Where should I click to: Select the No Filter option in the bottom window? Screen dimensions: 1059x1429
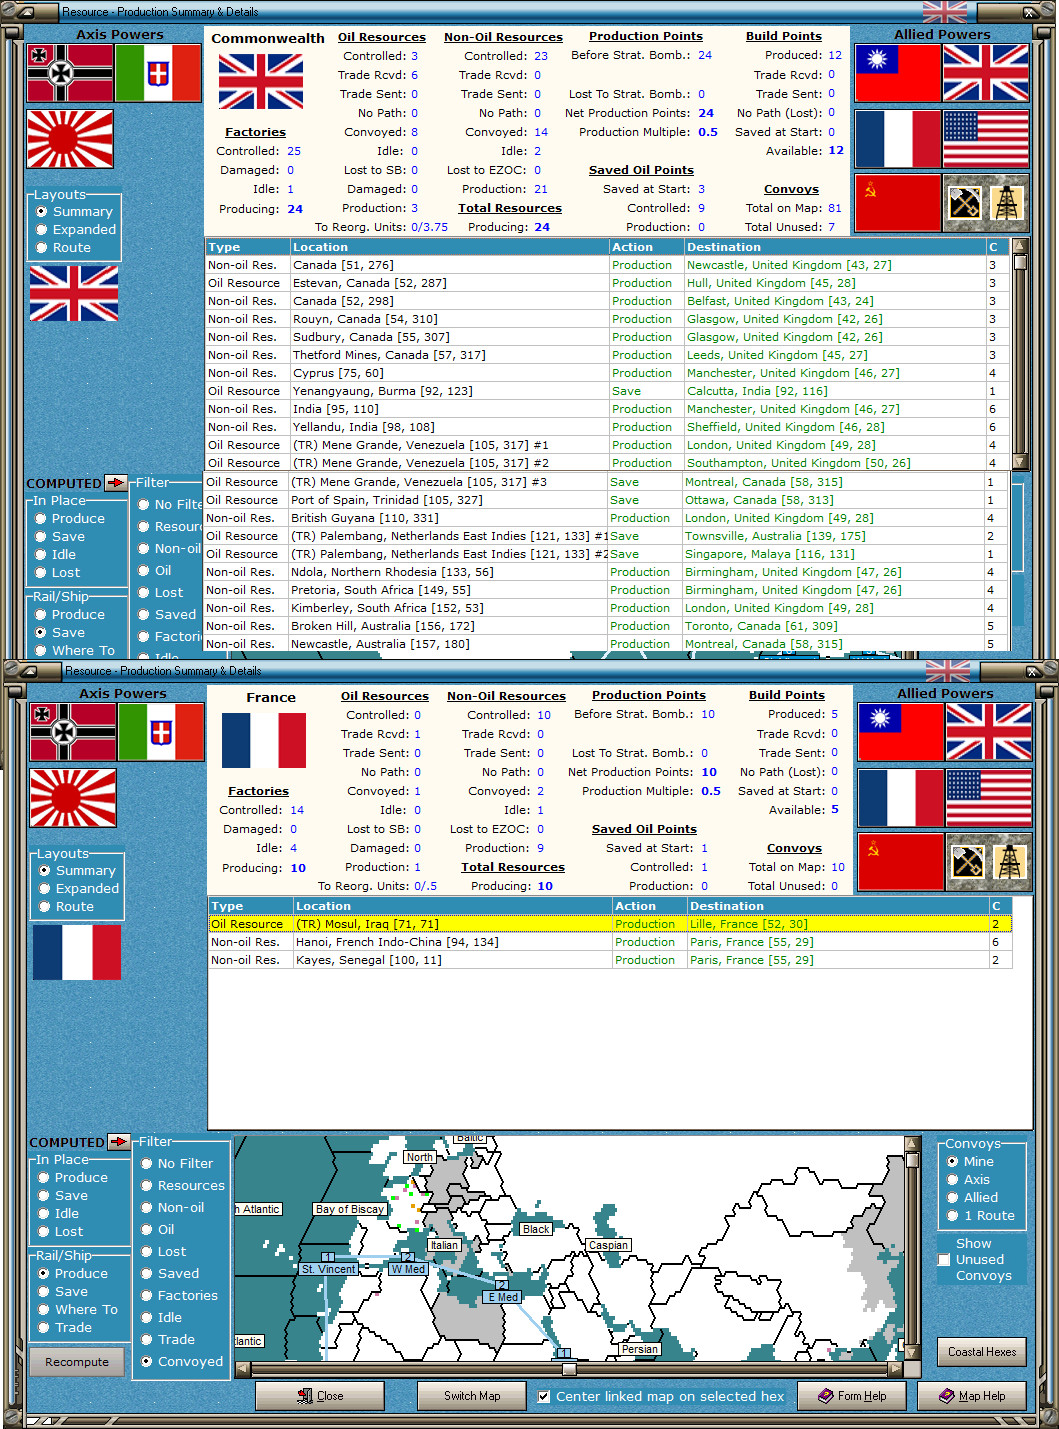pos(177,1164)
